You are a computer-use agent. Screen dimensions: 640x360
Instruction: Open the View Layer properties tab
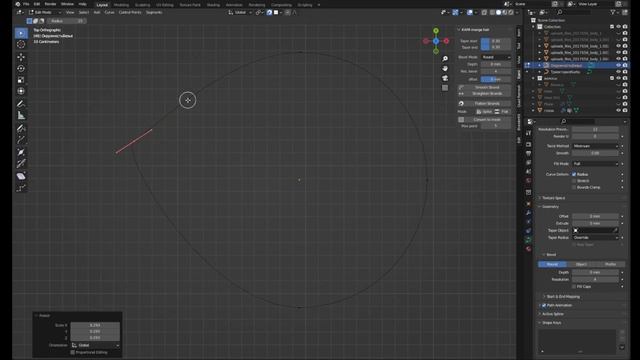[x=529, y=162]
